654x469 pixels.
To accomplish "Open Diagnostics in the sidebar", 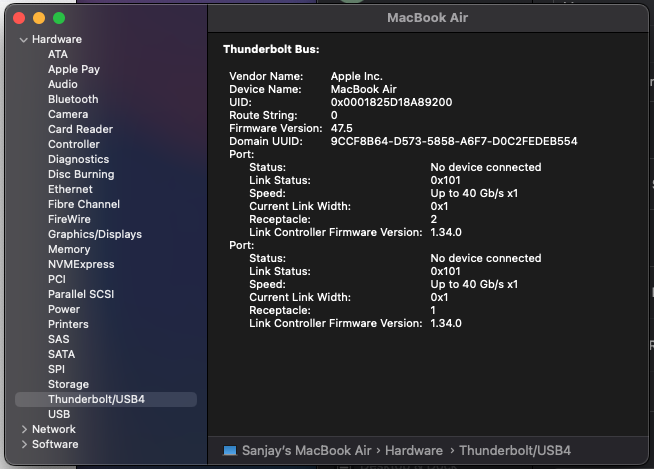I will tap(78, 159).
